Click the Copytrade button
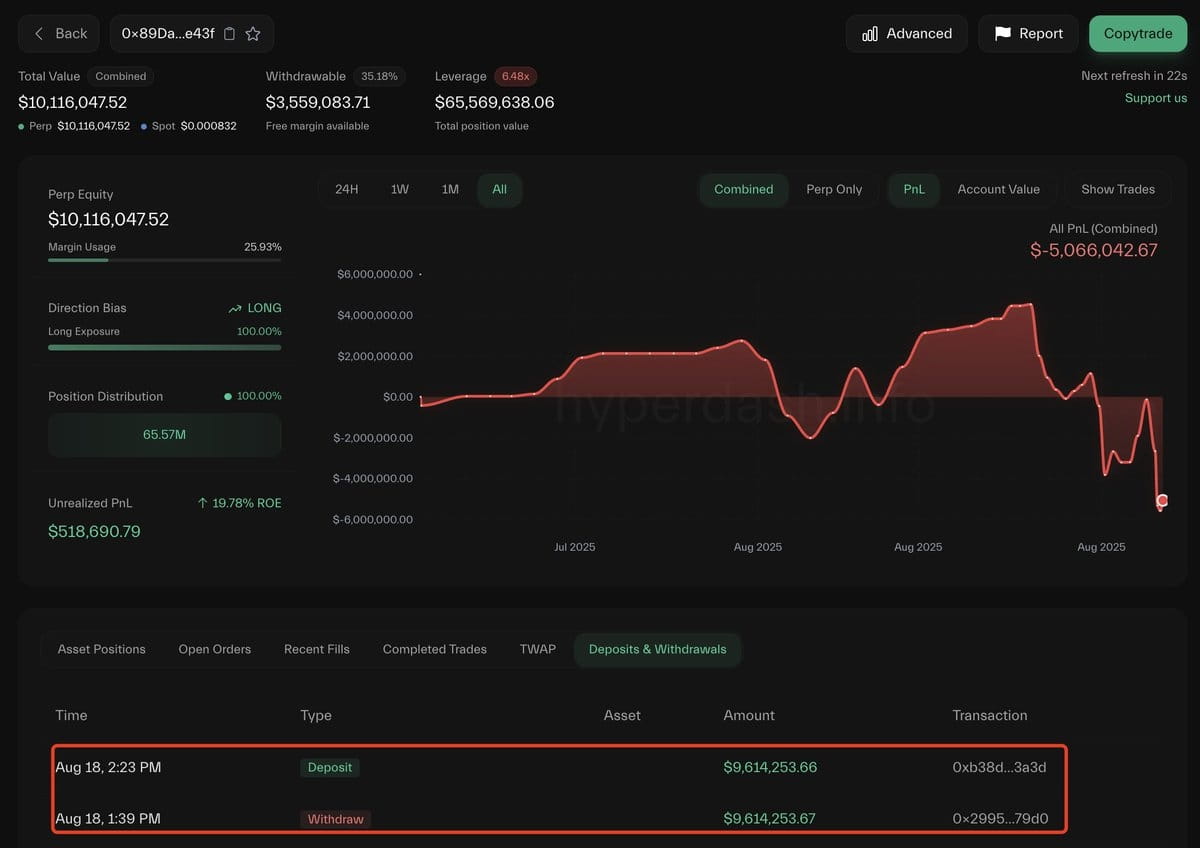The height and width of the screenshot is (848, 1200). point(1138,34)
